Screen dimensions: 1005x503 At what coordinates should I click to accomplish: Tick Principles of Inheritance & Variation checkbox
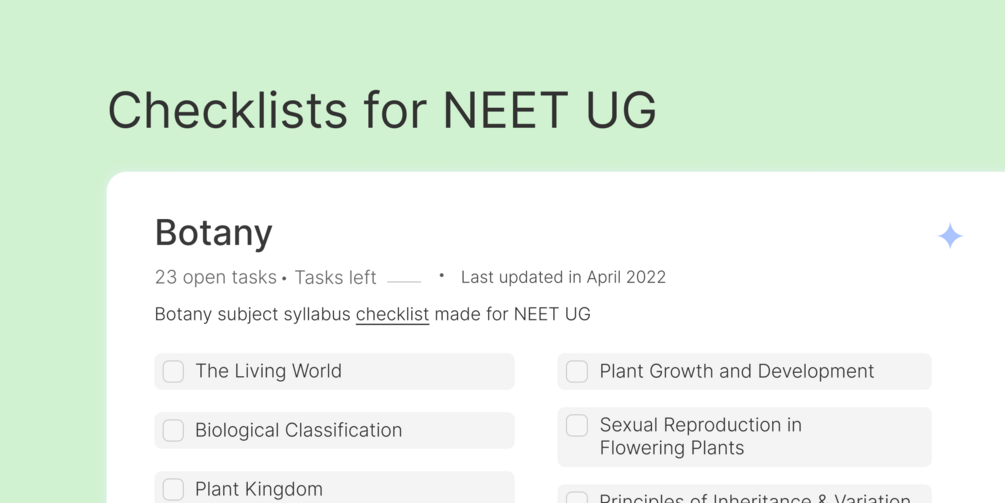tap(577, 498)
